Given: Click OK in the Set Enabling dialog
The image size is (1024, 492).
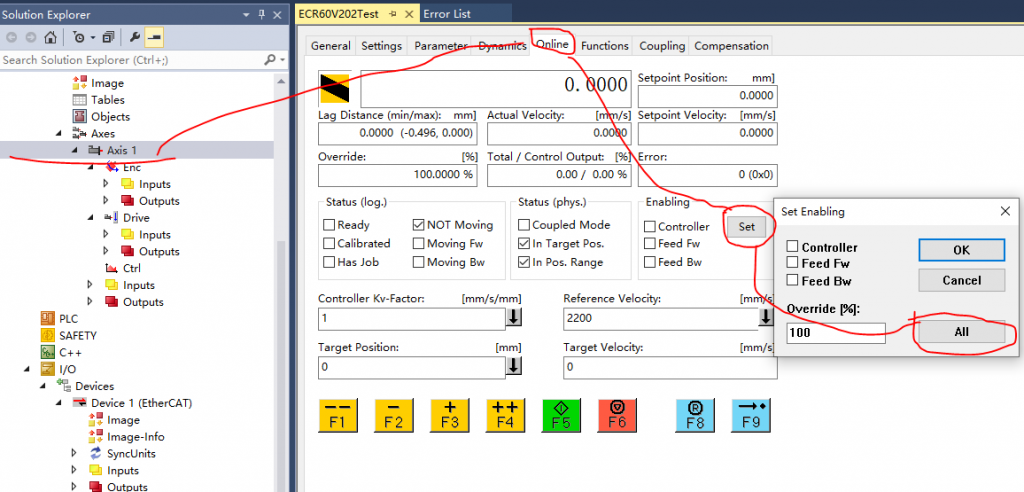Looking at the screenshot, I should [x=961, y=250].
